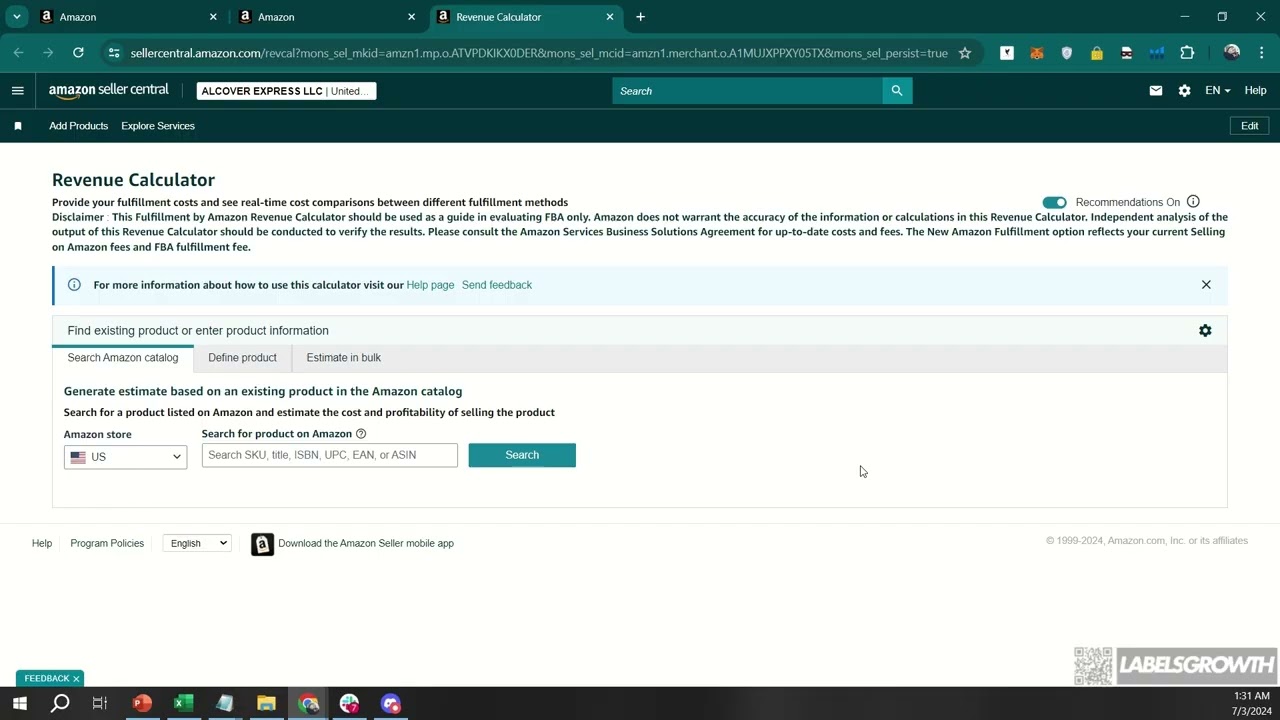Screen dimensions: 1280x720
Task: Open the Help page link in the banner
Action: coord(430,284)
